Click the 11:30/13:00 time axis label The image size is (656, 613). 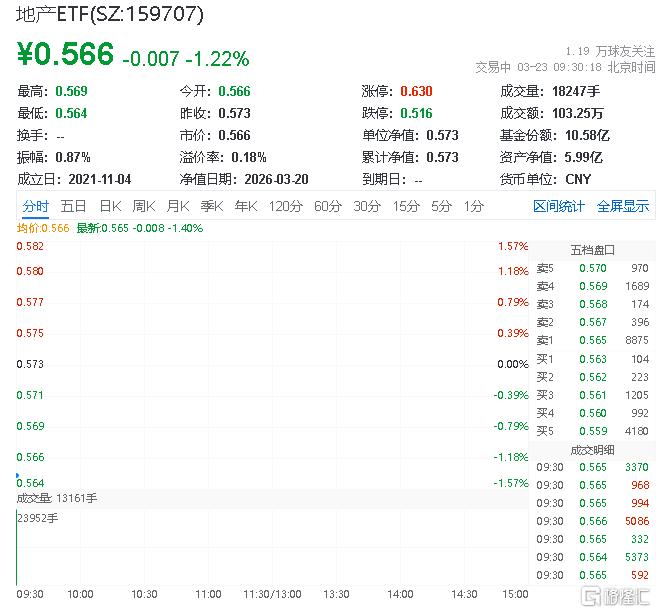coord(272,595)
